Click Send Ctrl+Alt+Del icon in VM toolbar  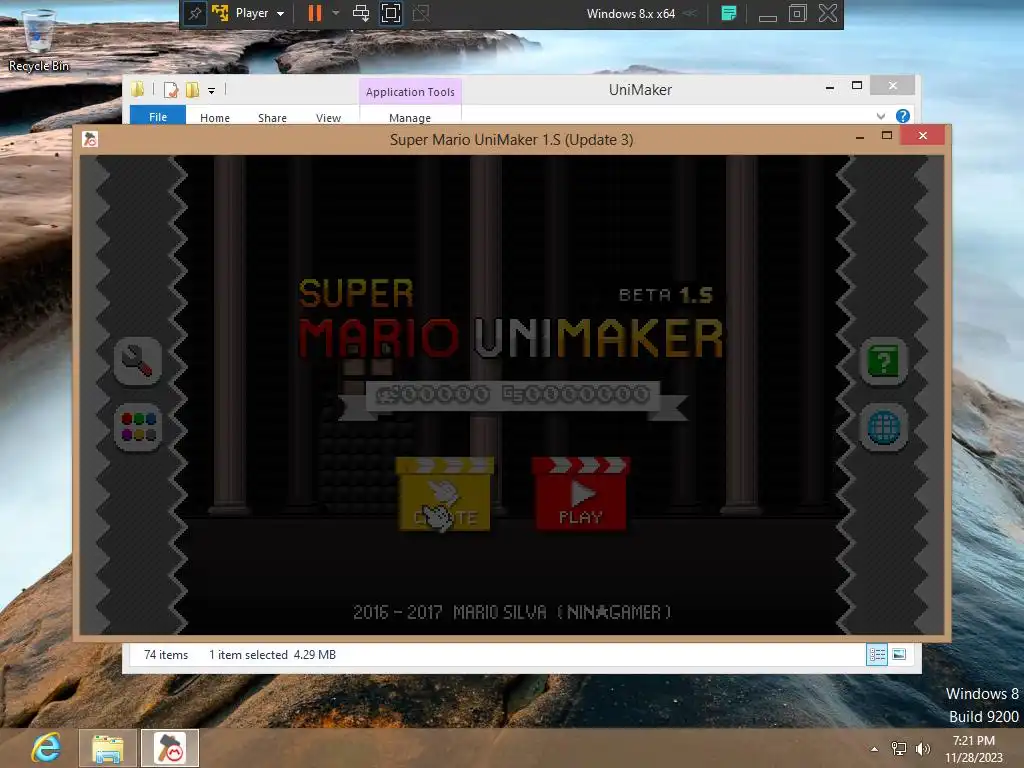360,13
